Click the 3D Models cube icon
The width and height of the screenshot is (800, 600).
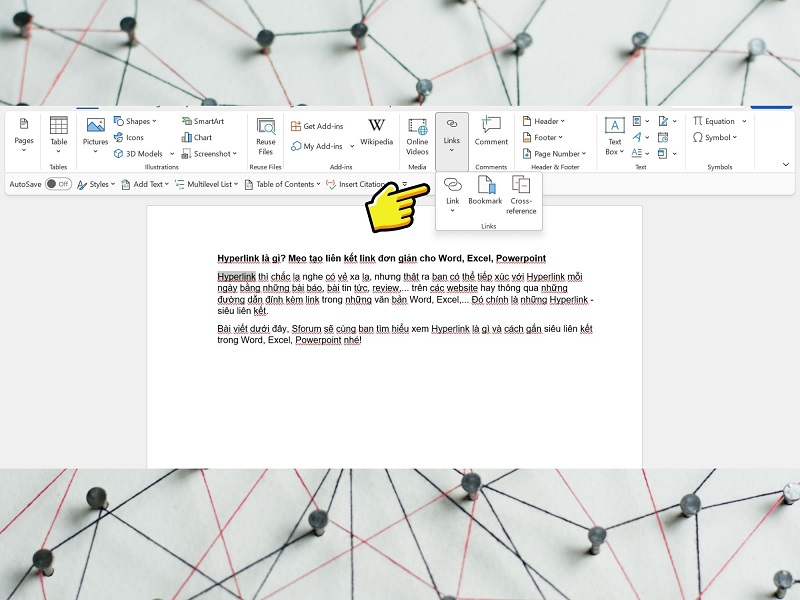118,154
